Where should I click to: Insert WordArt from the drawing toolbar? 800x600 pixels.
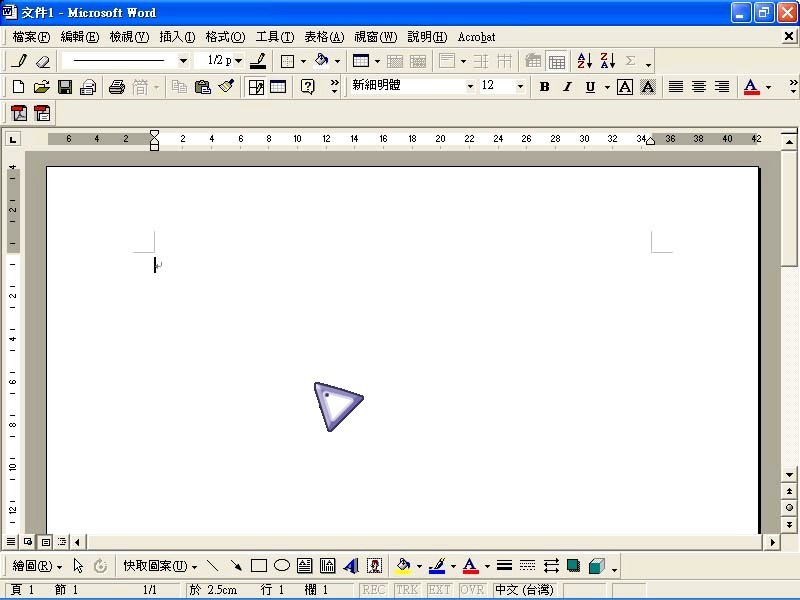pyautogui.click(x=350, y=566)
